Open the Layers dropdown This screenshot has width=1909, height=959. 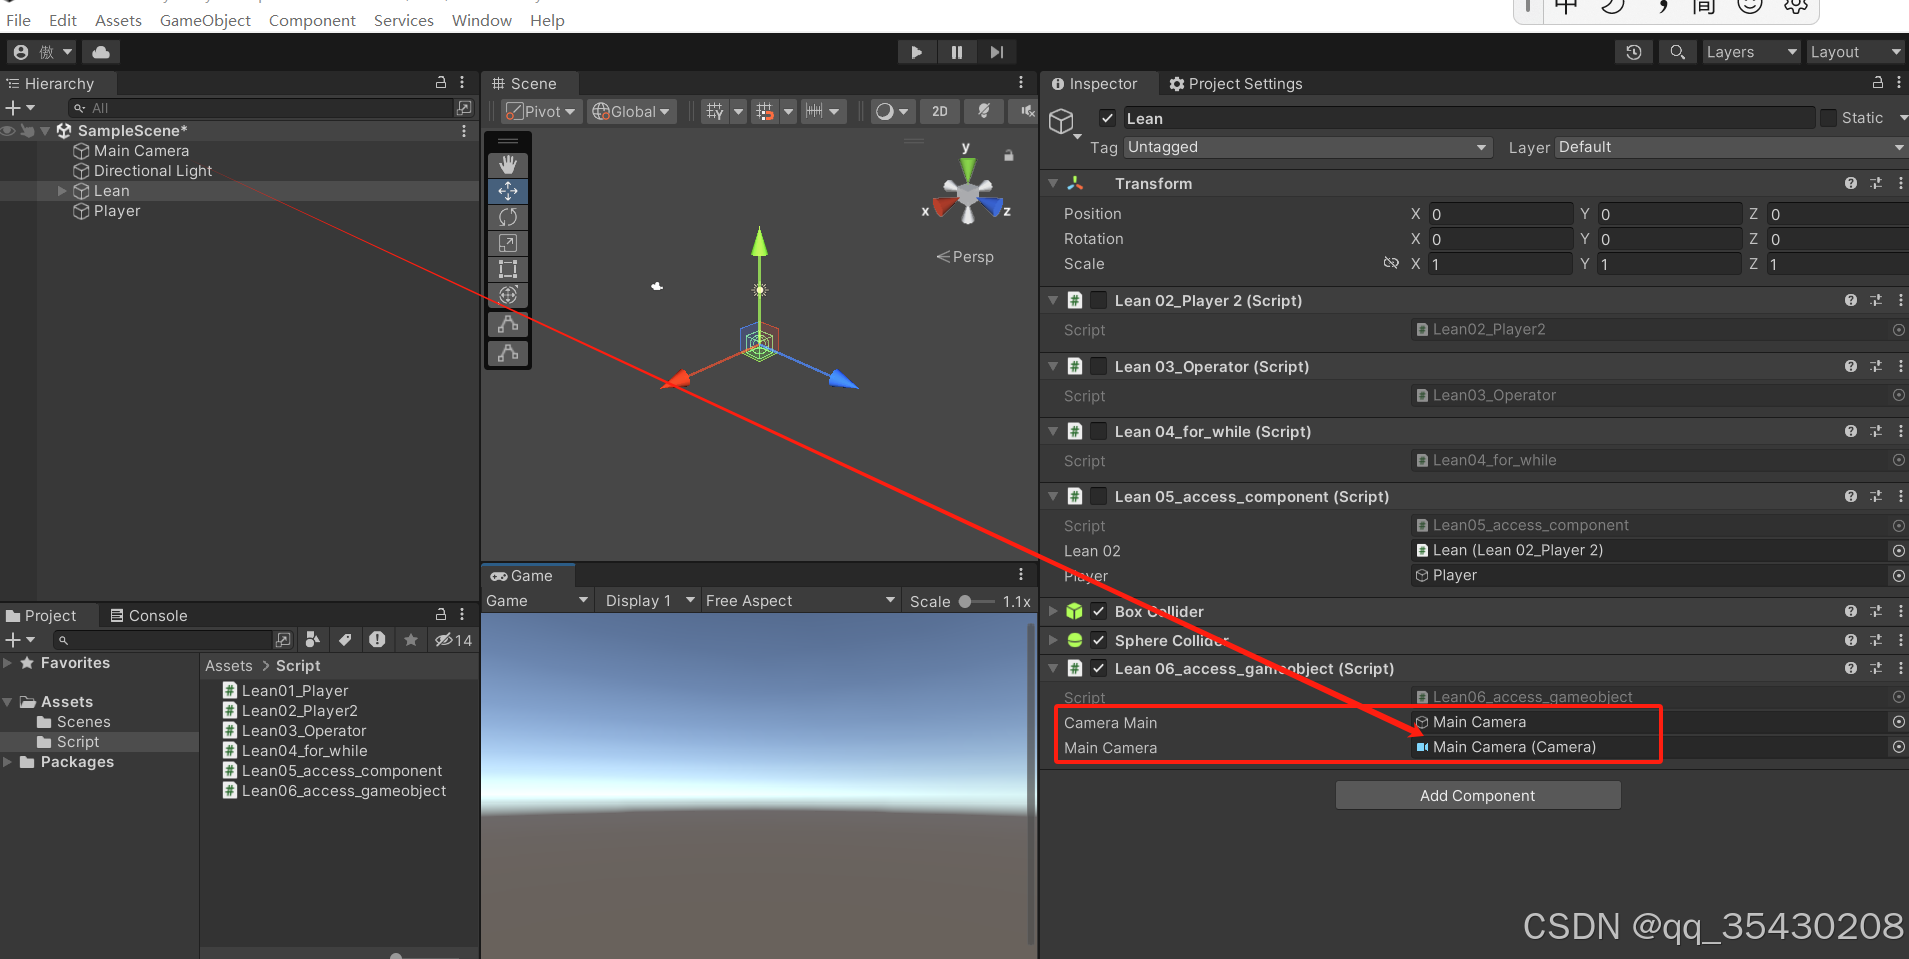click(1751, 52)
